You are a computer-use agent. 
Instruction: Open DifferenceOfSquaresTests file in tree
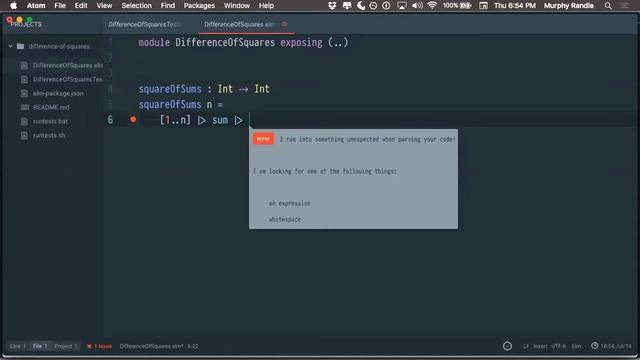click(68, 79)
